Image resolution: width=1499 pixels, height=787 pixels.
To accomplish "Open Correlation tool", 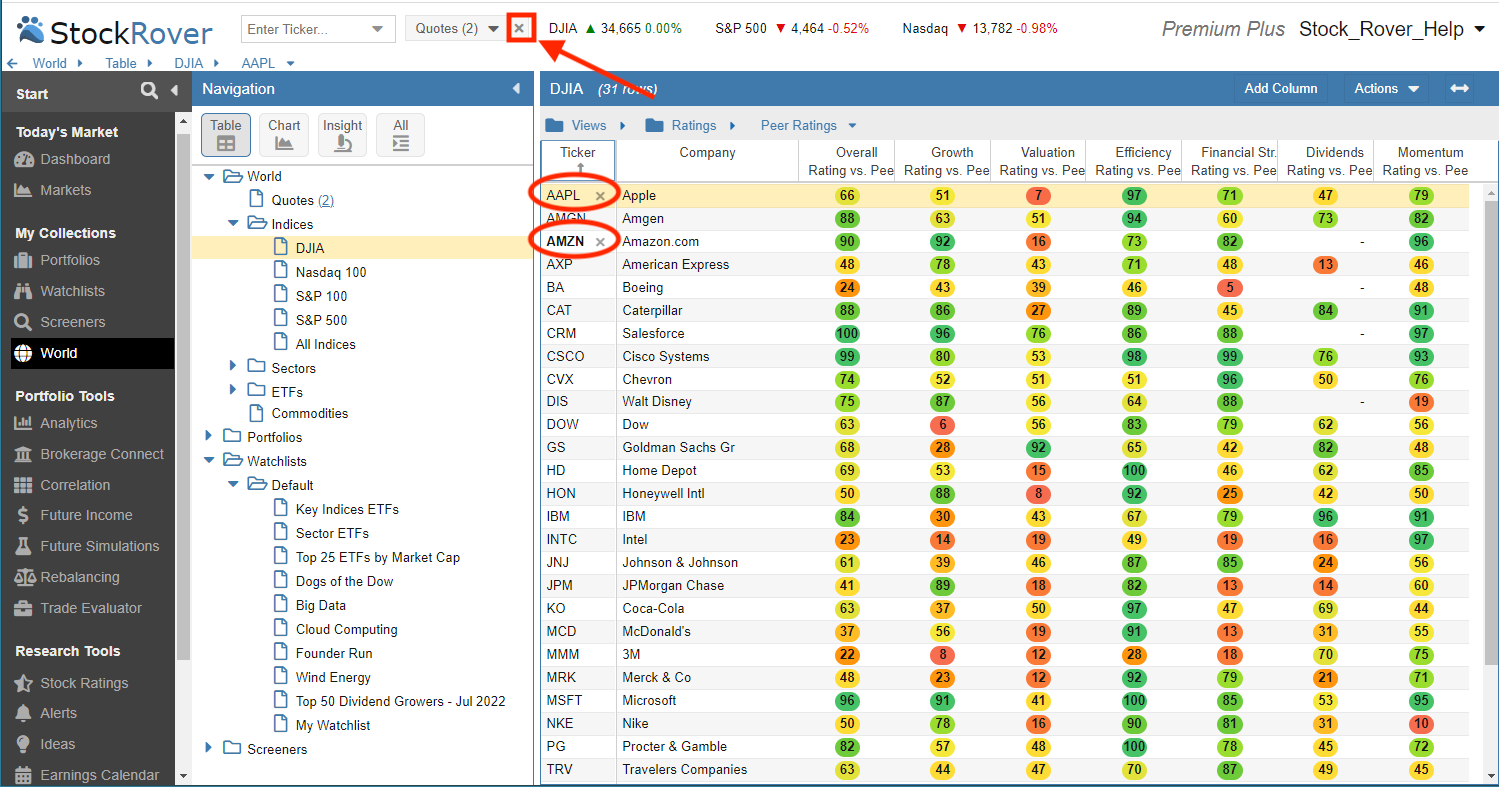I will [61, 485].
